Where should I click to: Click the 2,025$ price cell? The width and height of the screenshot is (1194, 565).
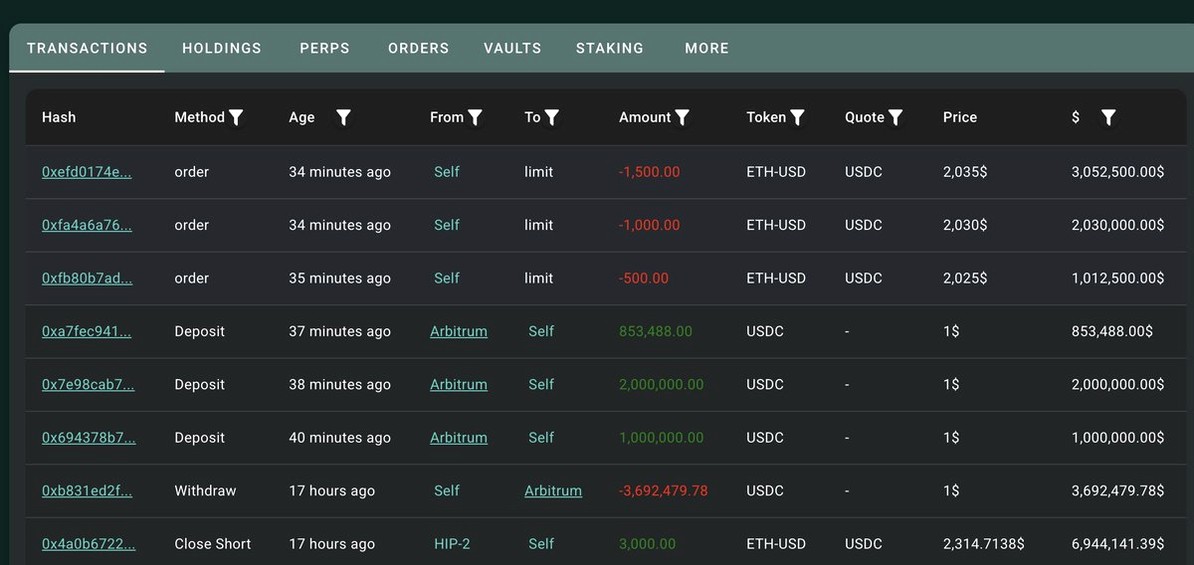point(965,279)
